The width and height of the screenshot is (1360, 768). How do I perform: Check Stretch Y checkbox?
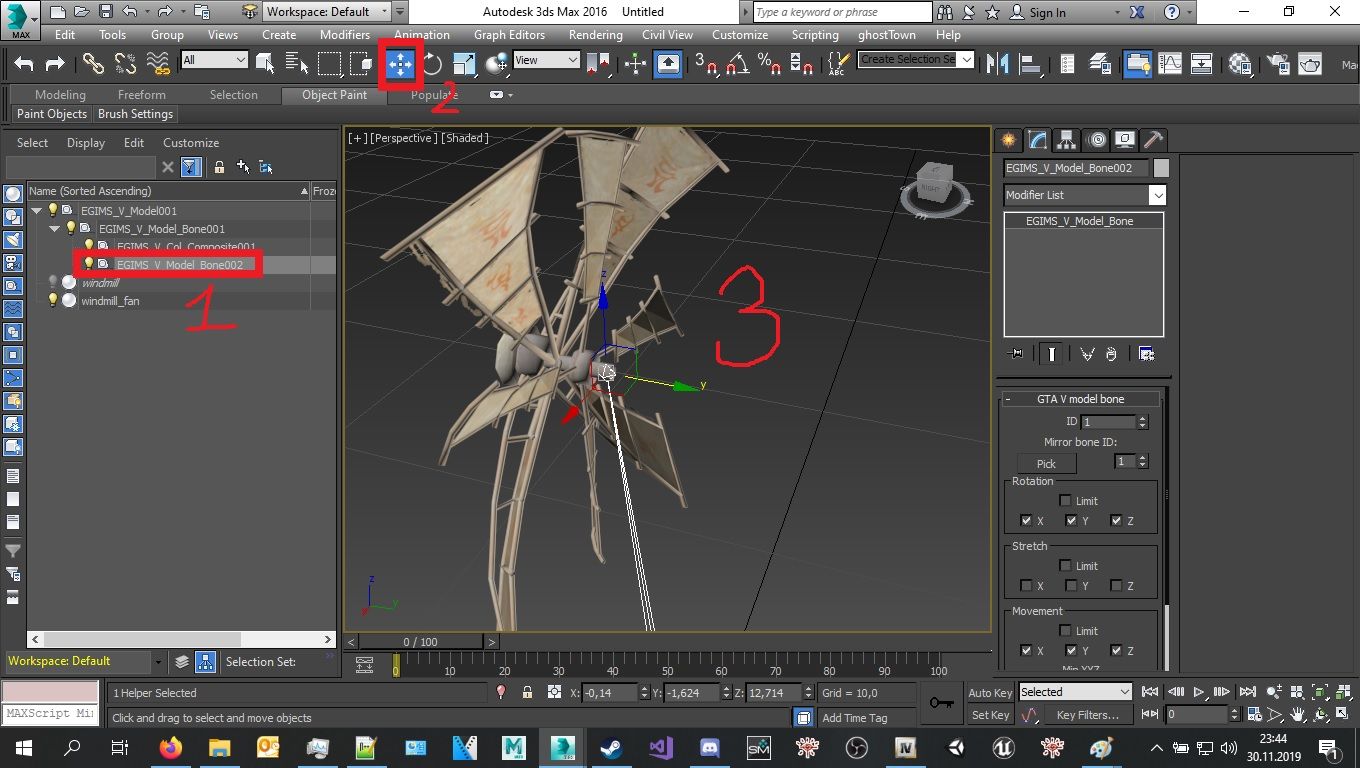pyautogui.click(x=1071, y=585)
